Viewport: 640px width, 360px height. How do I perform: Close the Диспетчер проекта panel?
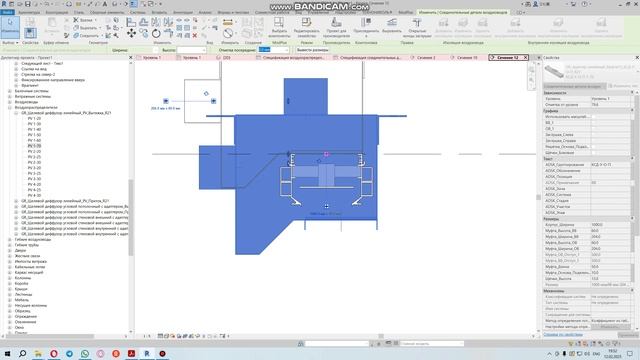[x=131, y=58]
